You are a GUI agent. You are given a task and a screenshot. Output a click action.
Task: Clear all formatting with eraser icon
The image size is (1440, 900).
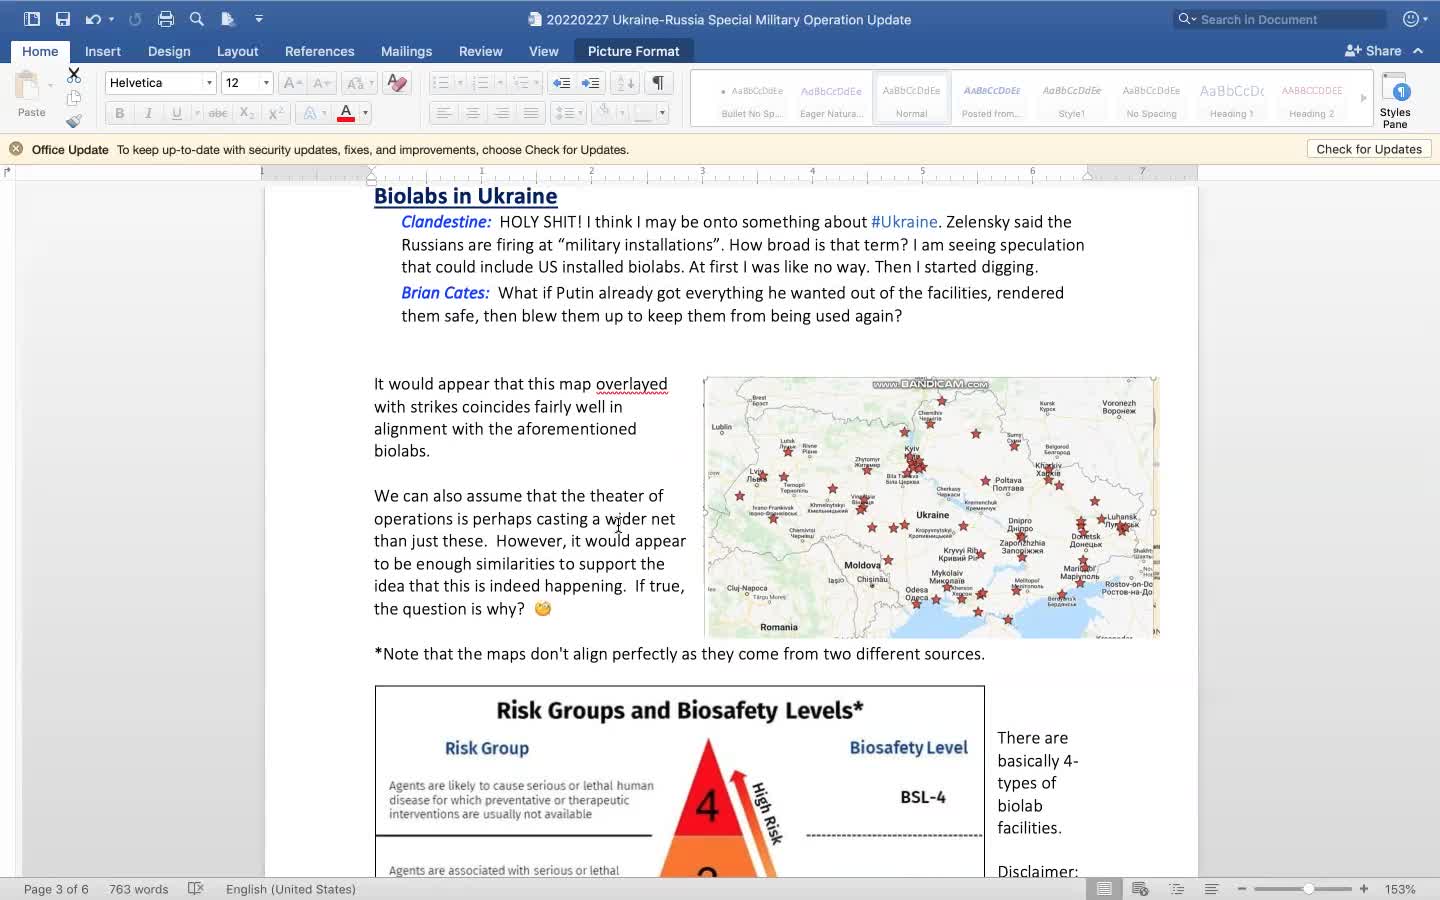tap(397, 83)
